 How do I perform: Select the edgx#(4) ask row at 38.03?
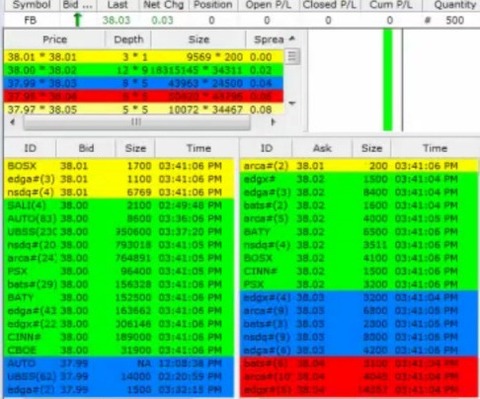[359, 297]
